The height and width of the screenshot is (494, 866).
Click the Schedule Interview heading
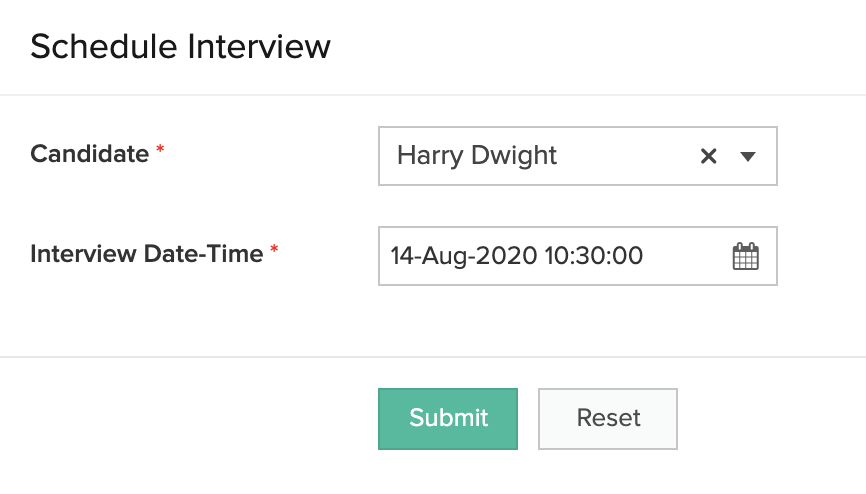point(180,46)
